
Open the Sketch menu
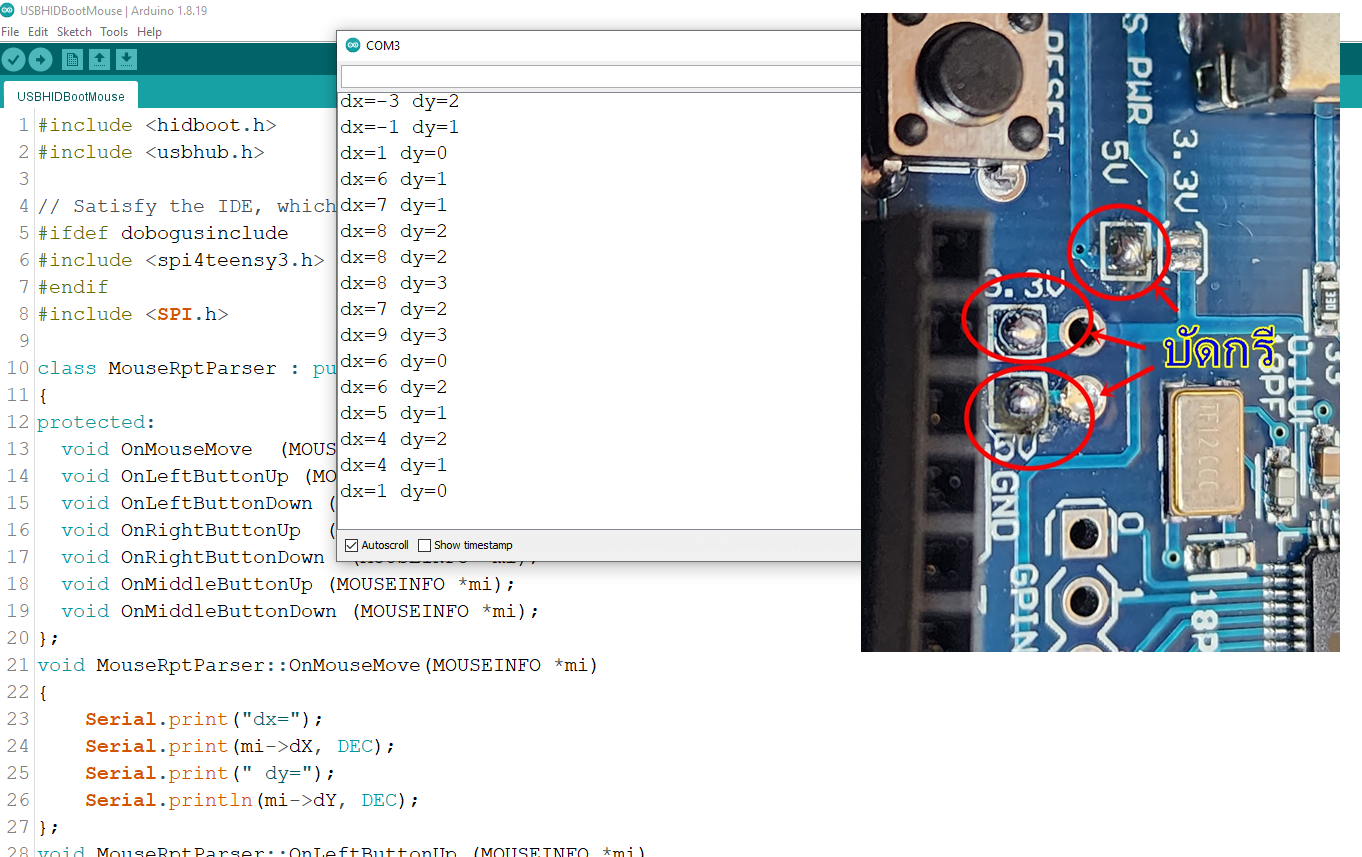[x=74, y=31]
